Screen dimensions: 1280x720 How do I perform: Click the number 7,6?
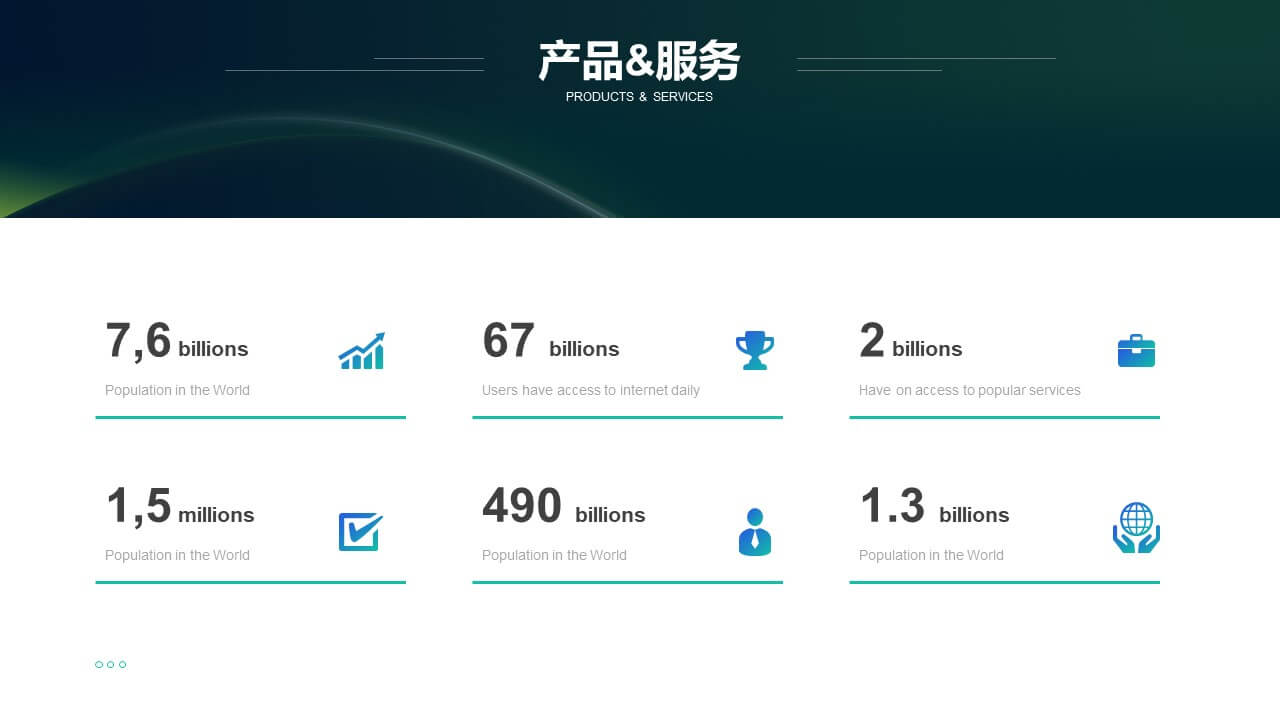click(x=138, y=342)
